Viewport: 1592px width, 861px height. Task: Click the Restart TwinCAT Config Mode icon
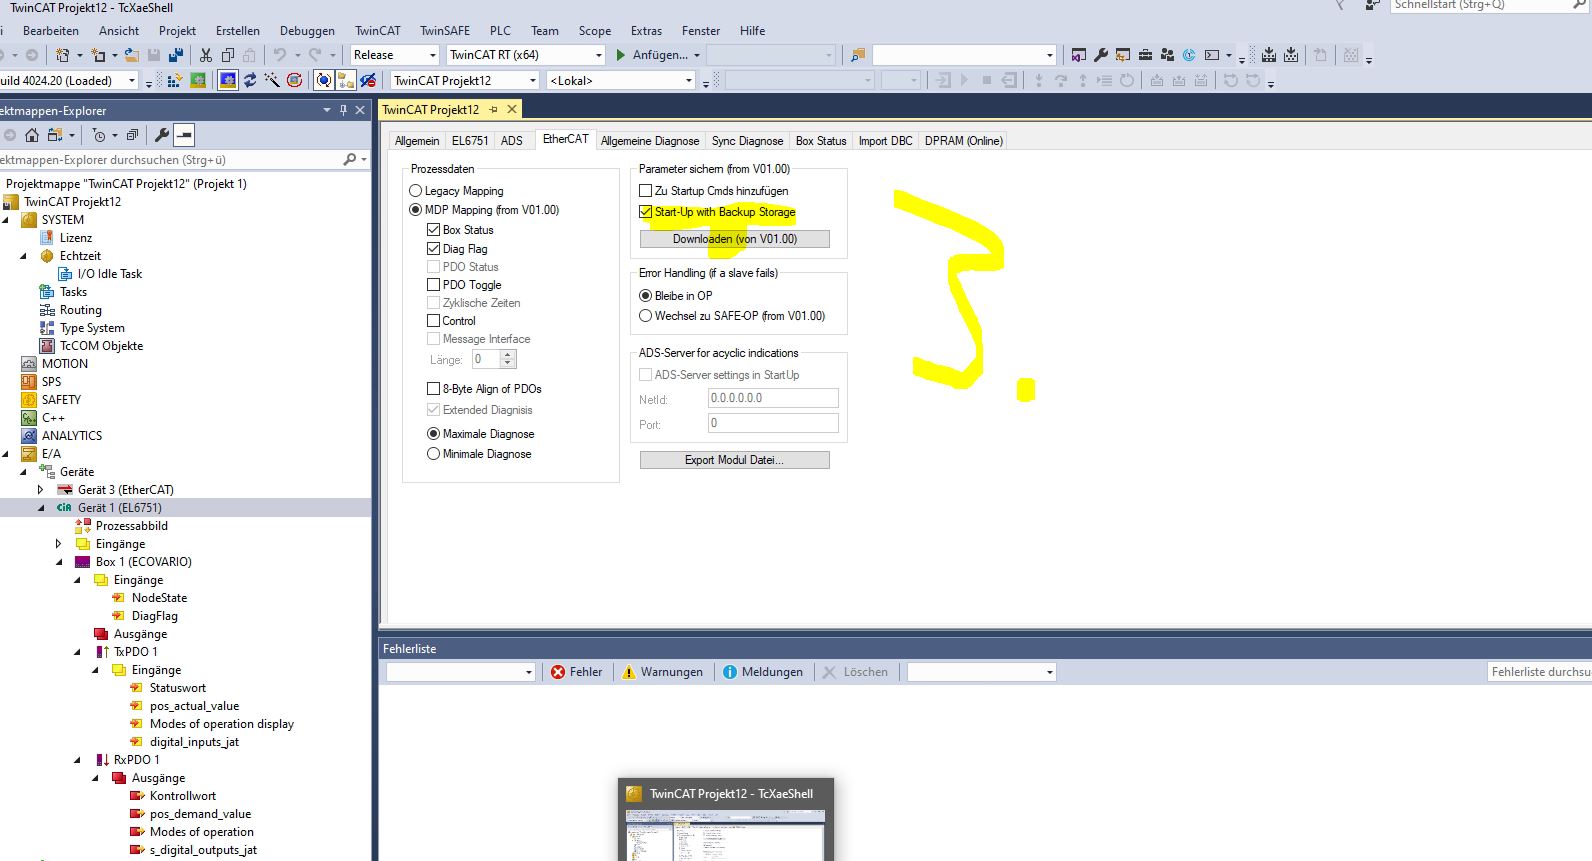[228, 80]
